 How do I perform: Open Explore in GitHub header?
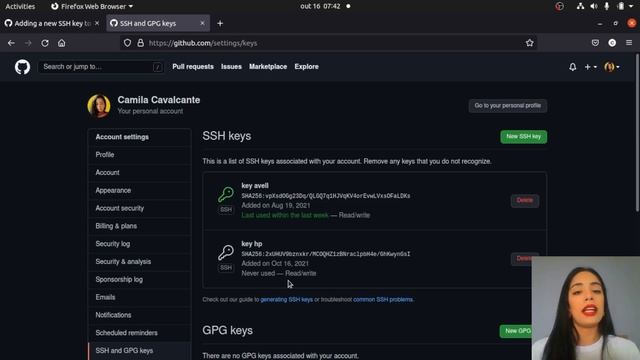(x=307, y=67)
